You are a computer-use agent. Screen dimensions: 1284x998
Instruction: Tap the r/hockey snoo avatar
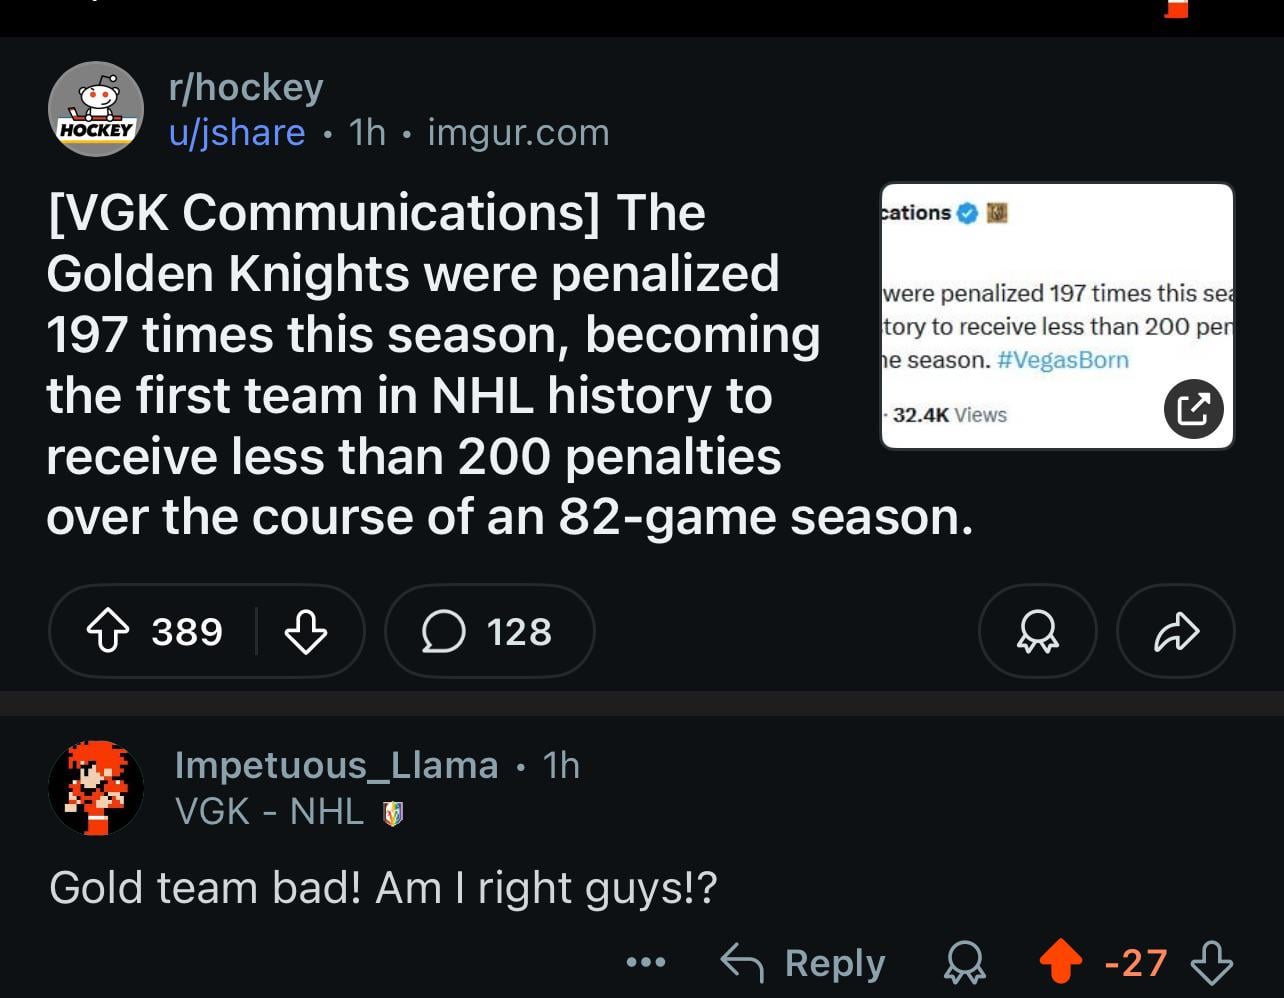point(96,108)
